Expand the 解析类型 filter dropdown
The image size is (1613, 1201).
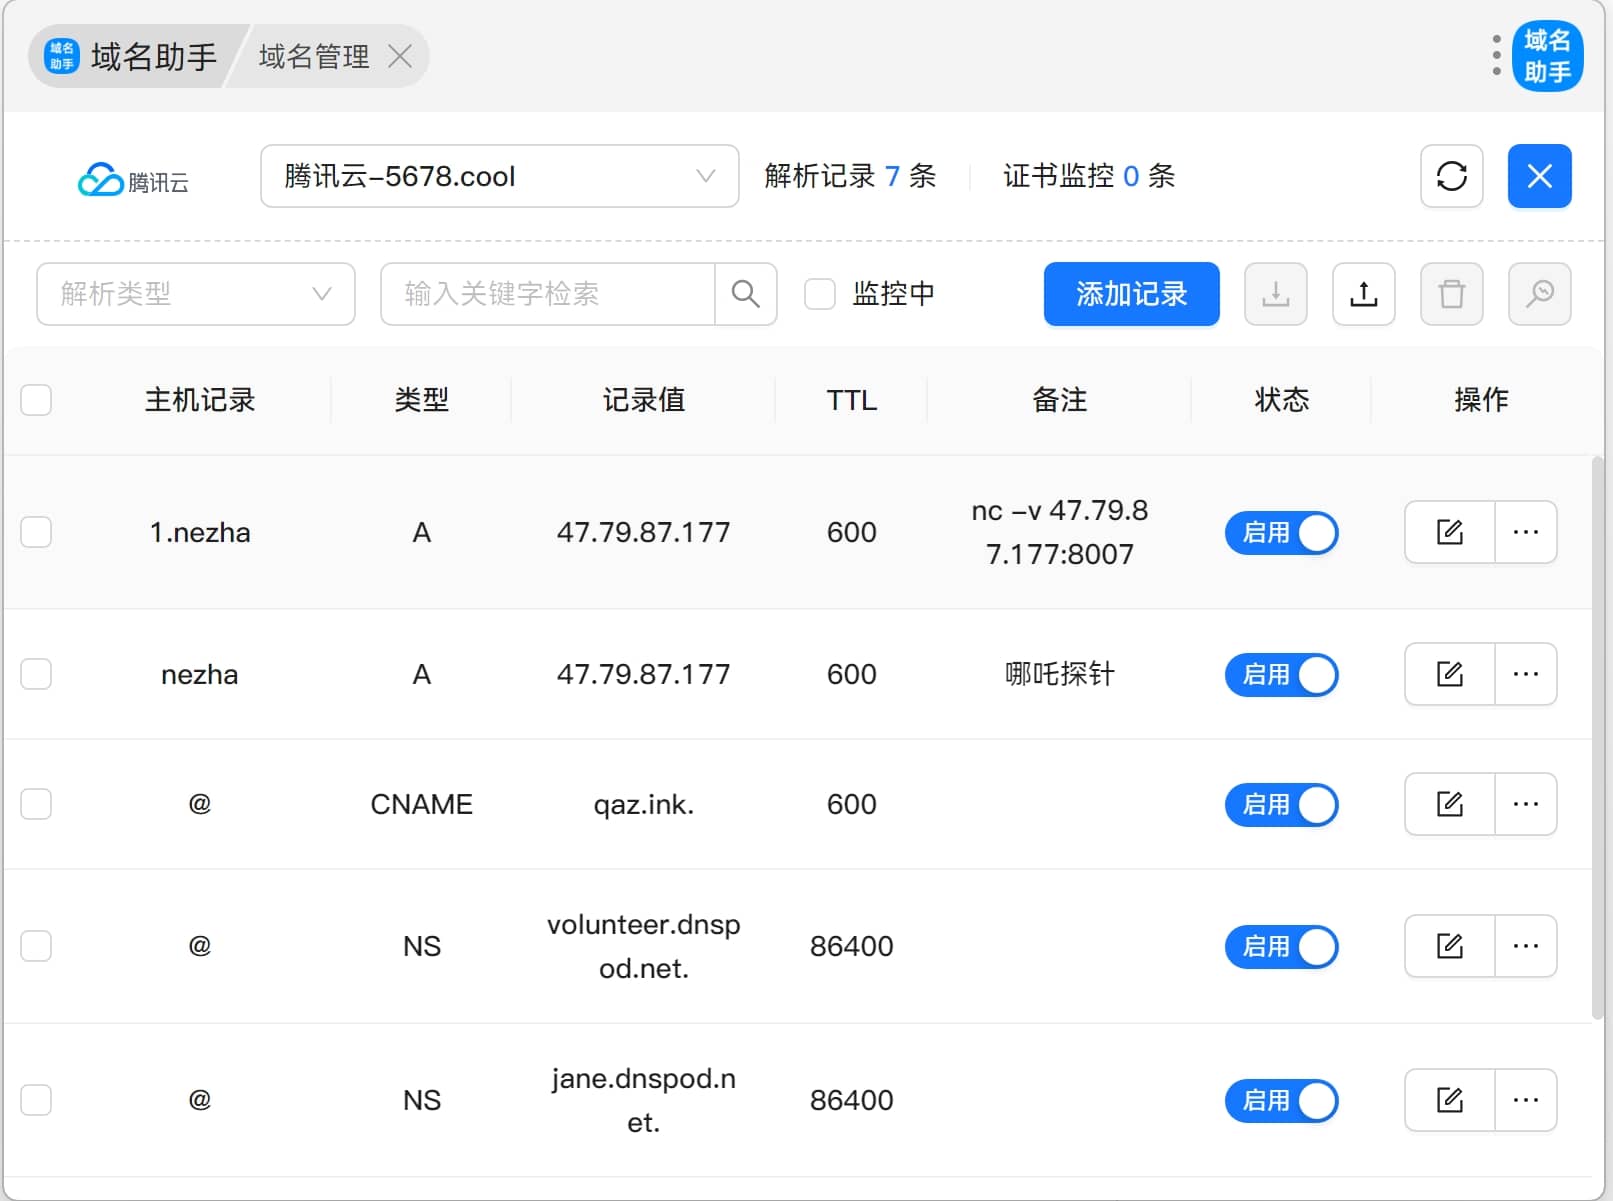coord(196,294)
